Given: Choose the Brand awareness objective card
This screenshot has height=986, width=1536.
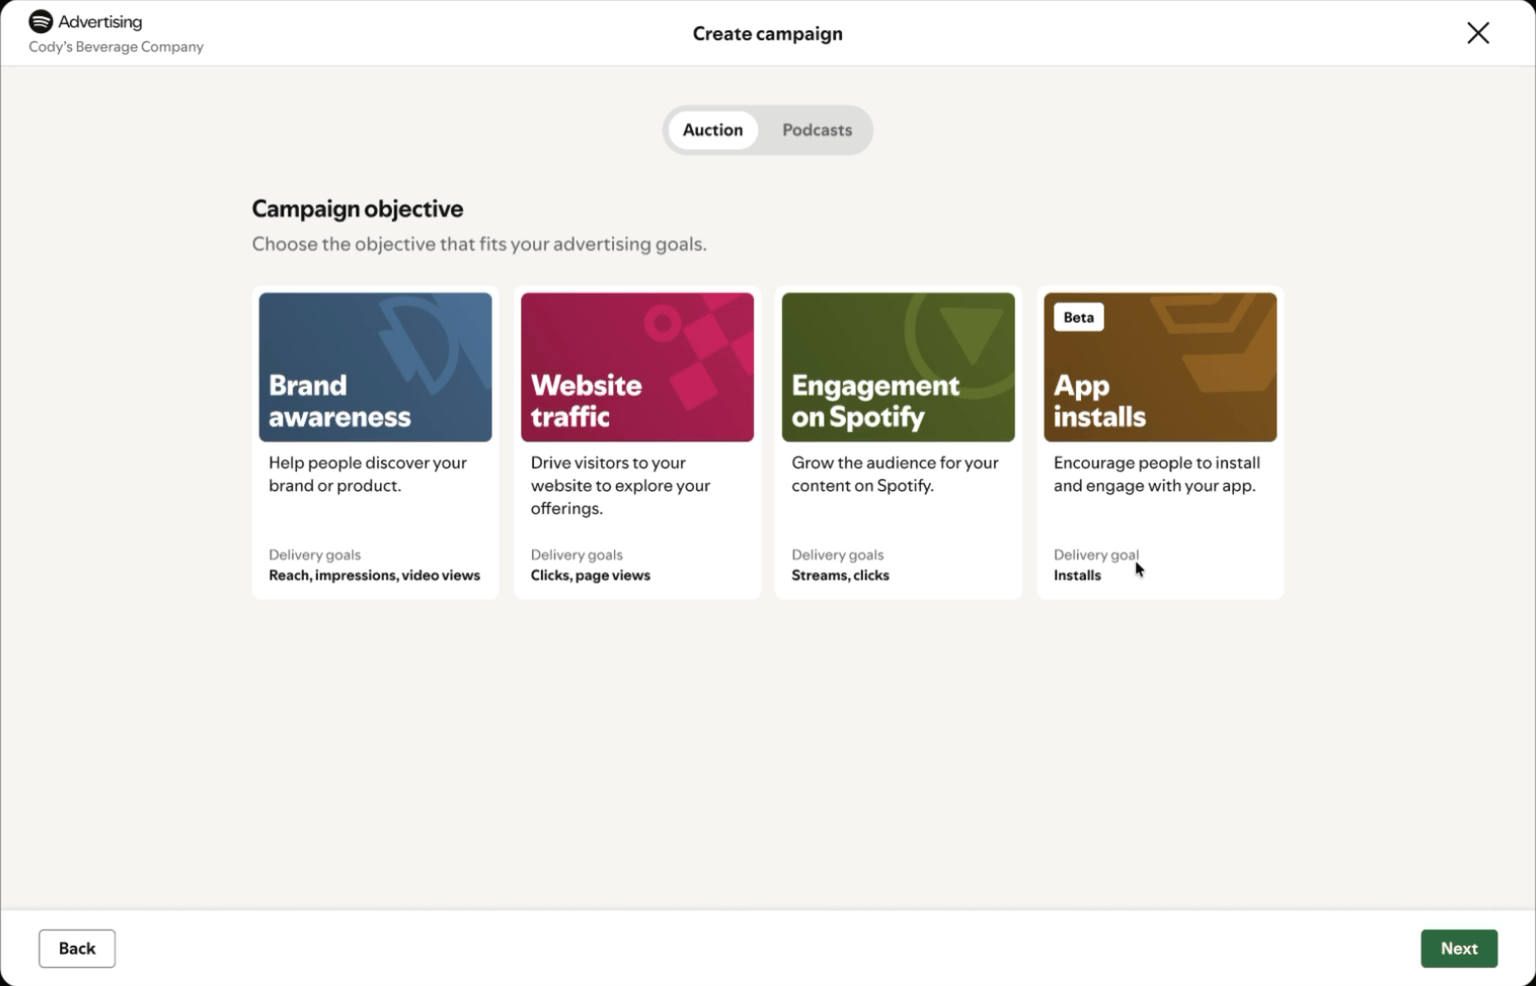Looking at the screenshot, I should [x=375, y=443].
